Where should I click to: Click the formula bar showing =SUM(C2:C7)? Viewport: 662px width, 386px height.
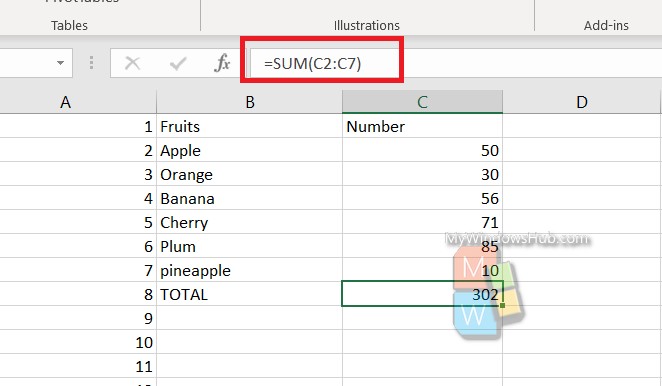click(456, 63)
